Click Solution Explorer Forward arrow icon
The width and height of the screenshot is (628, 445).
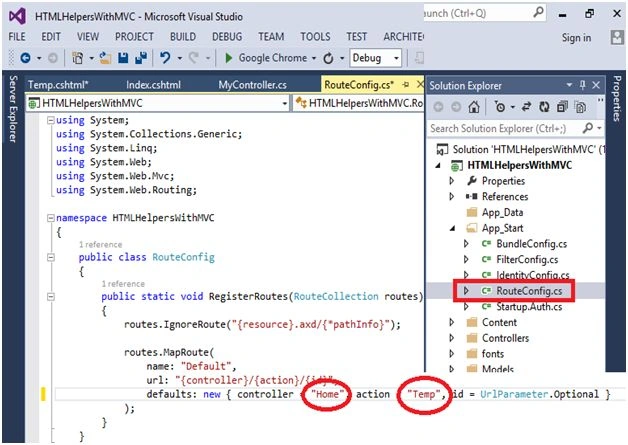click(x=456, y=107)
